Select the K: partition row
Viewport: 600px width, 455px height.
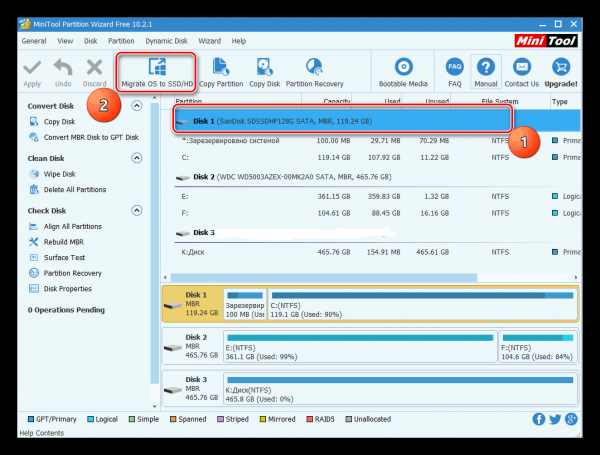click(x=377, y=252)
